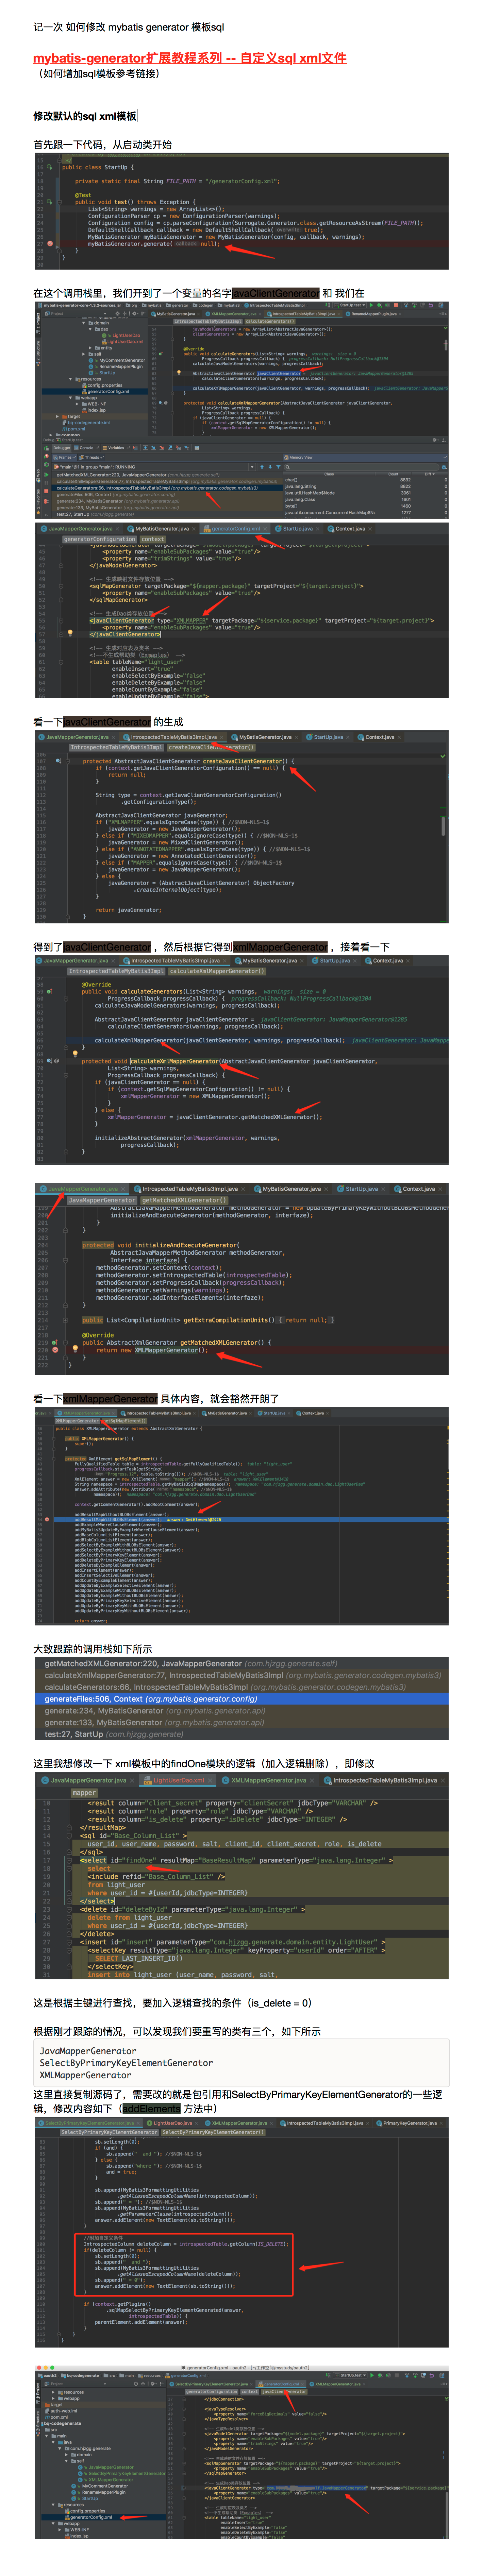This screenshot has height=2576, width=483.
Task: Select calculateGenerators:66 row in the large call stack
Action: (x=241, y=1687)
